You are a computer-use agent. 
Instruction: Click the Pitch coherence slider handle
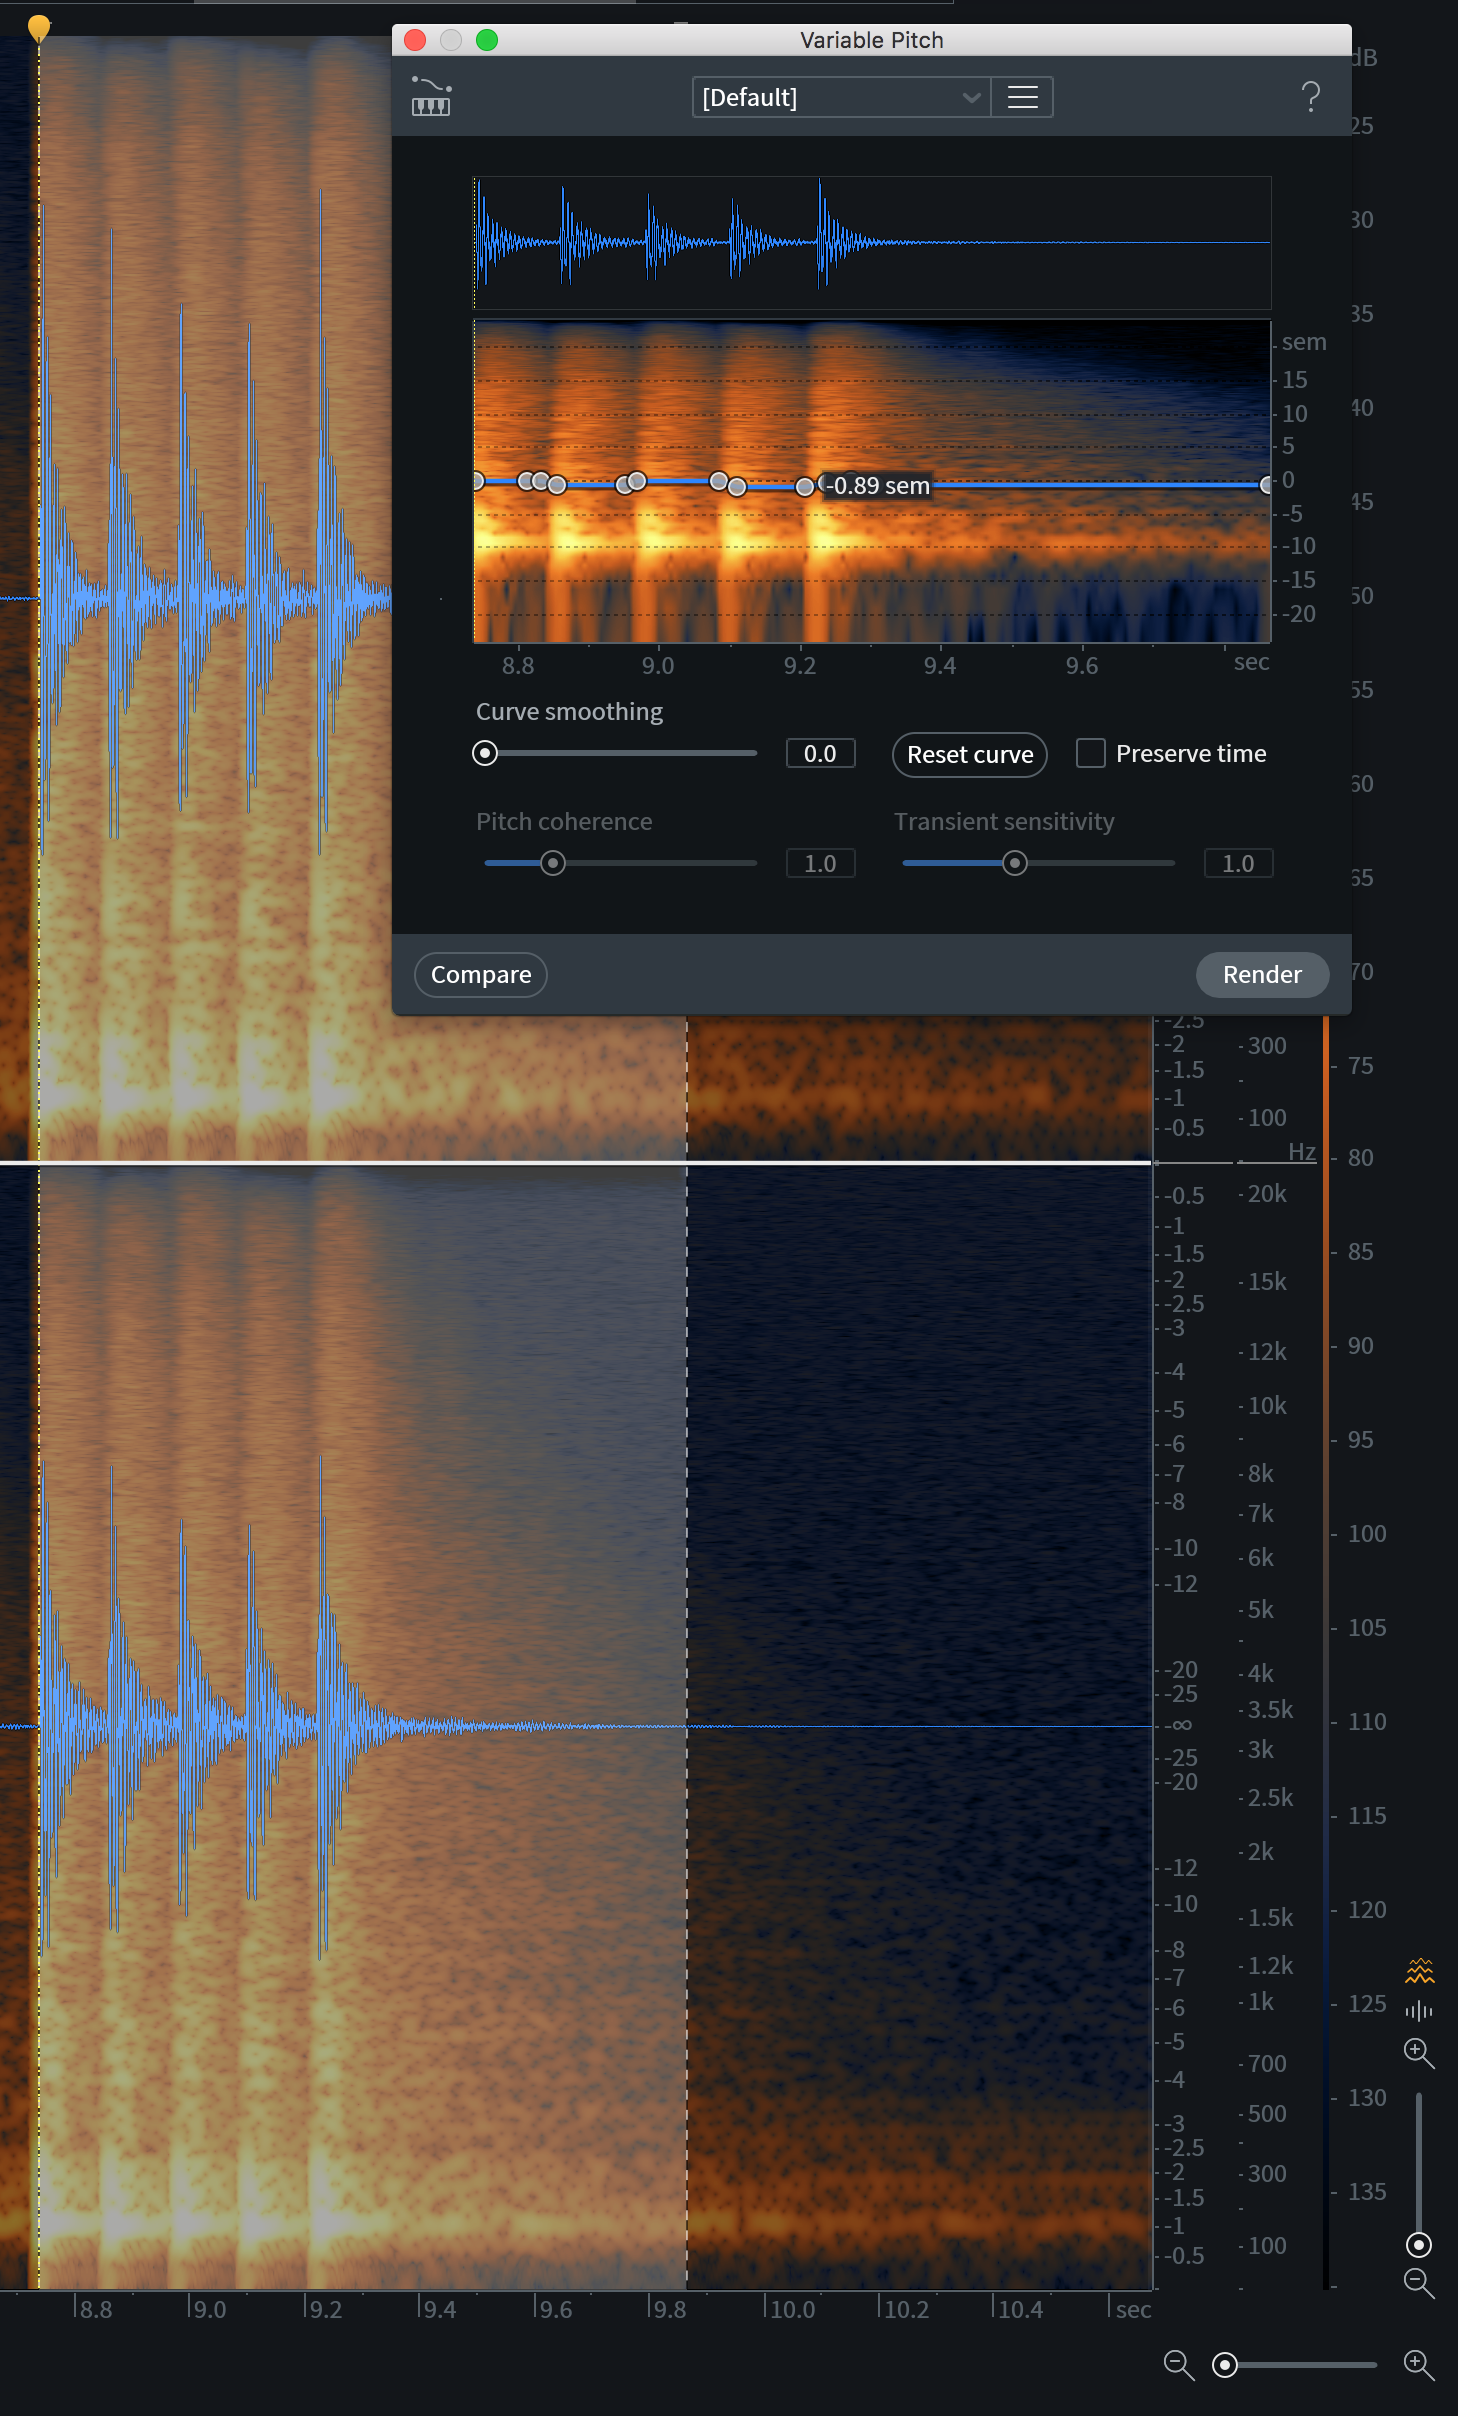click(553, 863)
